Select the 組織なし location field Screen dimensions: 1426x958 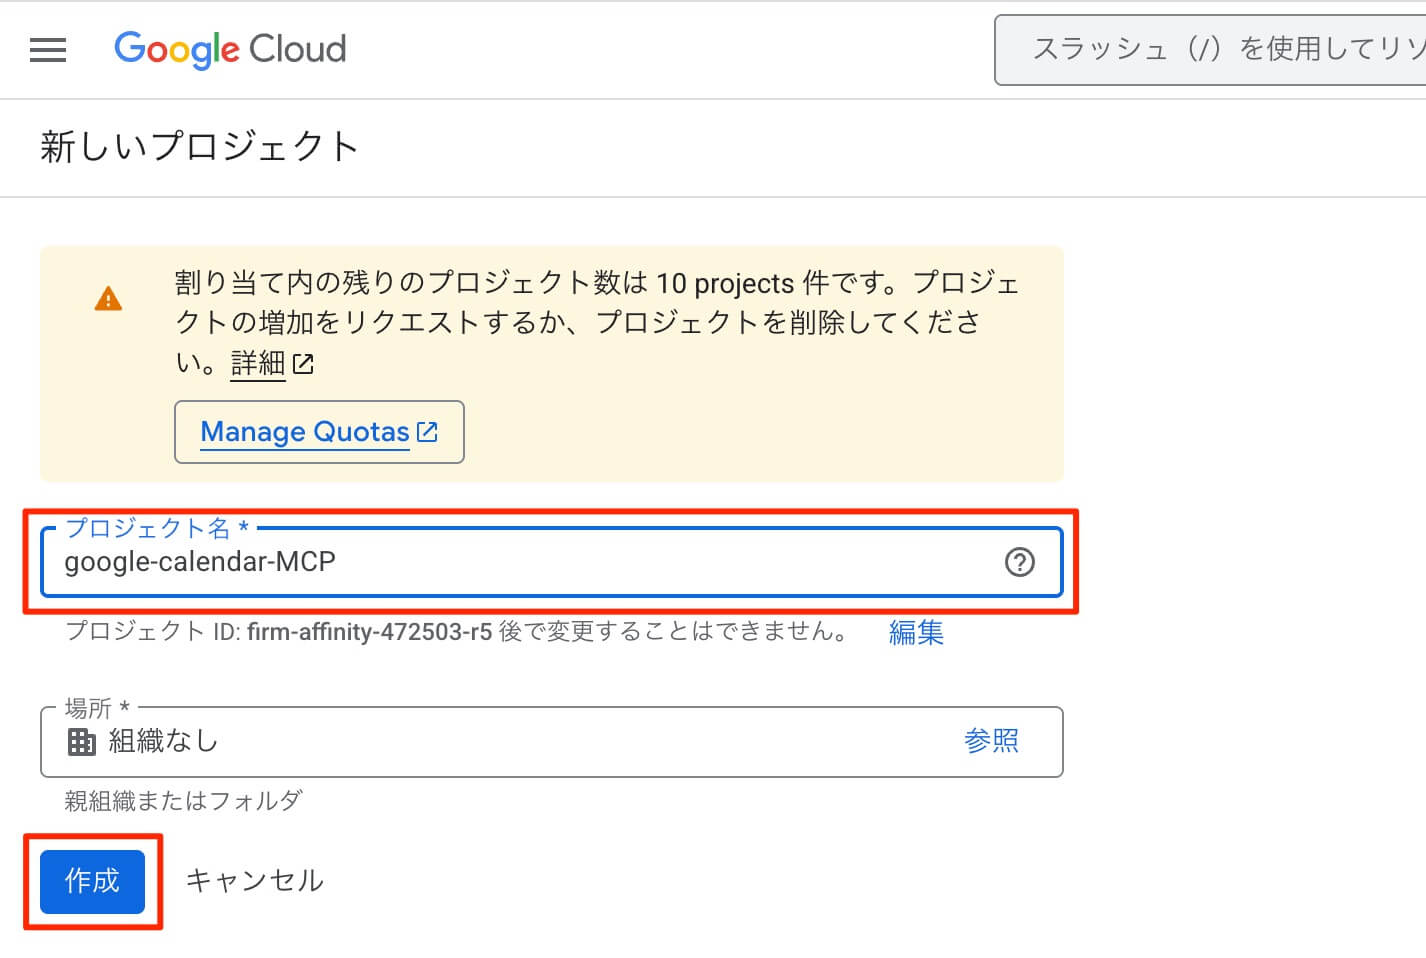click(x=500, y=742)
